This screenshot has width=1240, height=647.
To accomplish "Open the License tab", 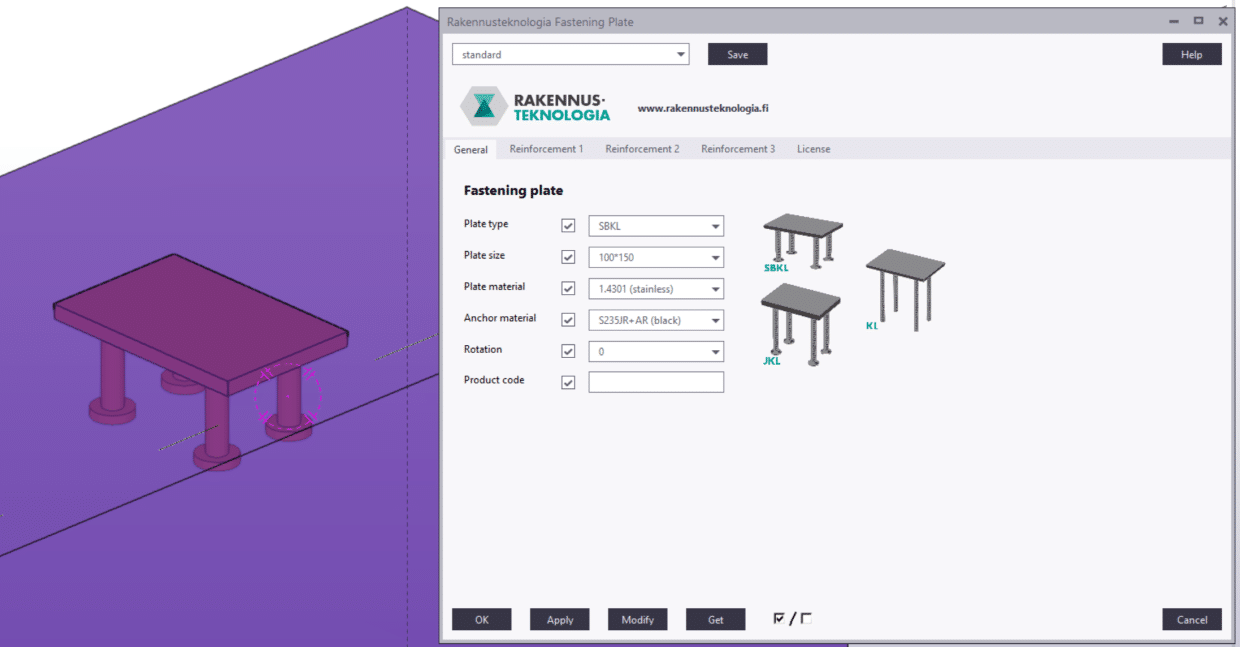I will point(813,149).
